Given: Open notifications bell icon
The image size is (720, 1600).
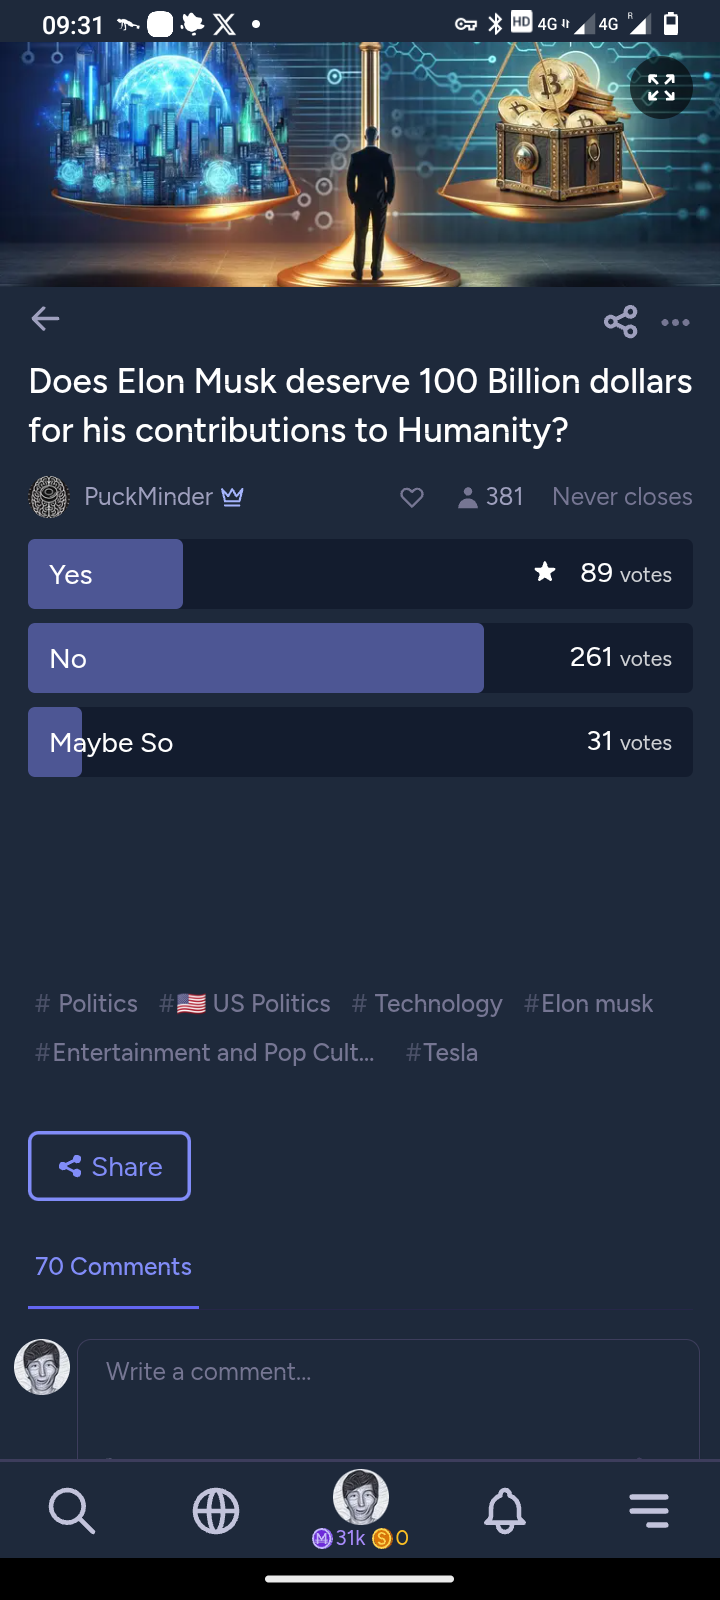Looking at the screenshot, I should click(x=505, y=1510).
